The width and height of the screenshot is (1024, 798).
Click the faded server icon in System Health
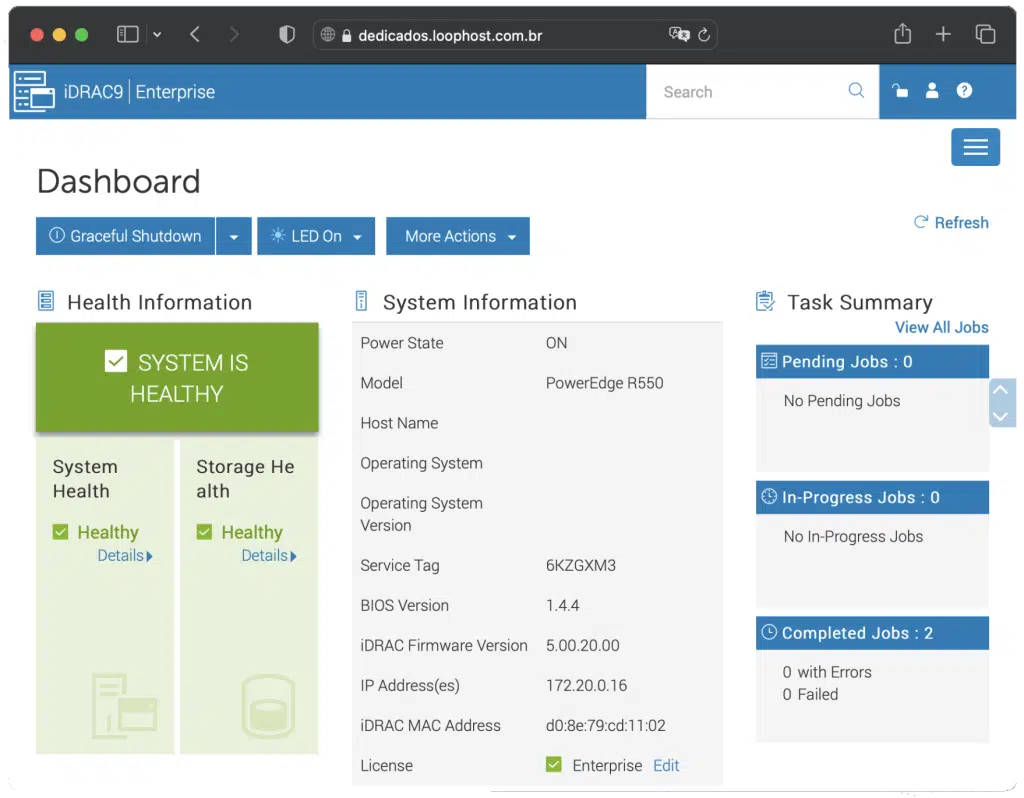[124, 706]
